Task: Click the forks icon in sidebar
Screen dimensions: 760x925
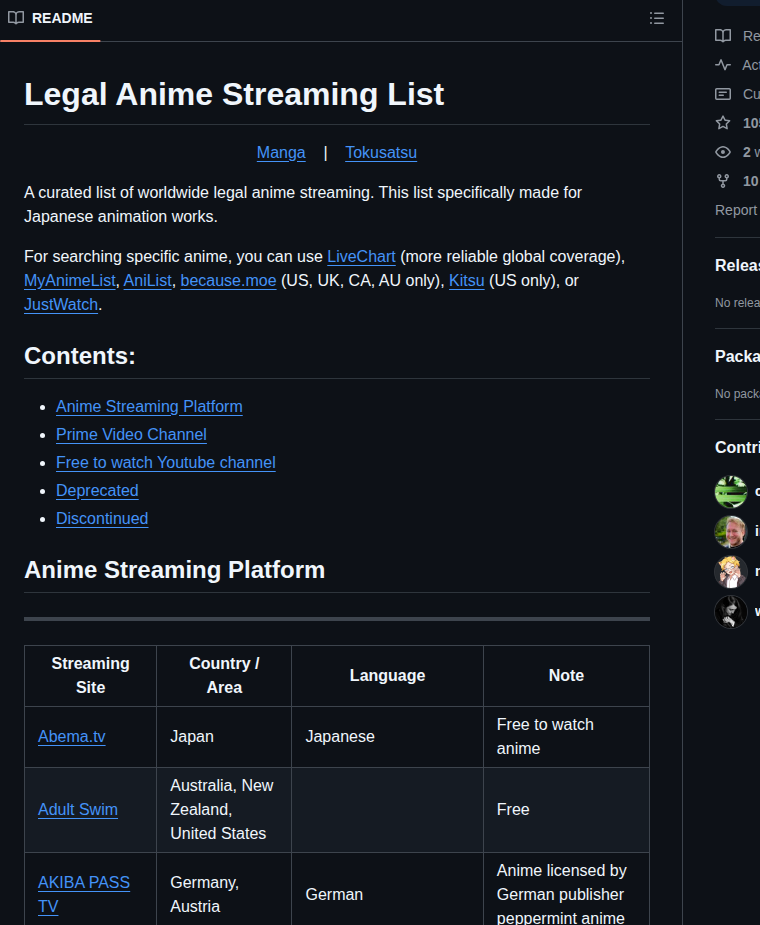Action: point(723,181)
